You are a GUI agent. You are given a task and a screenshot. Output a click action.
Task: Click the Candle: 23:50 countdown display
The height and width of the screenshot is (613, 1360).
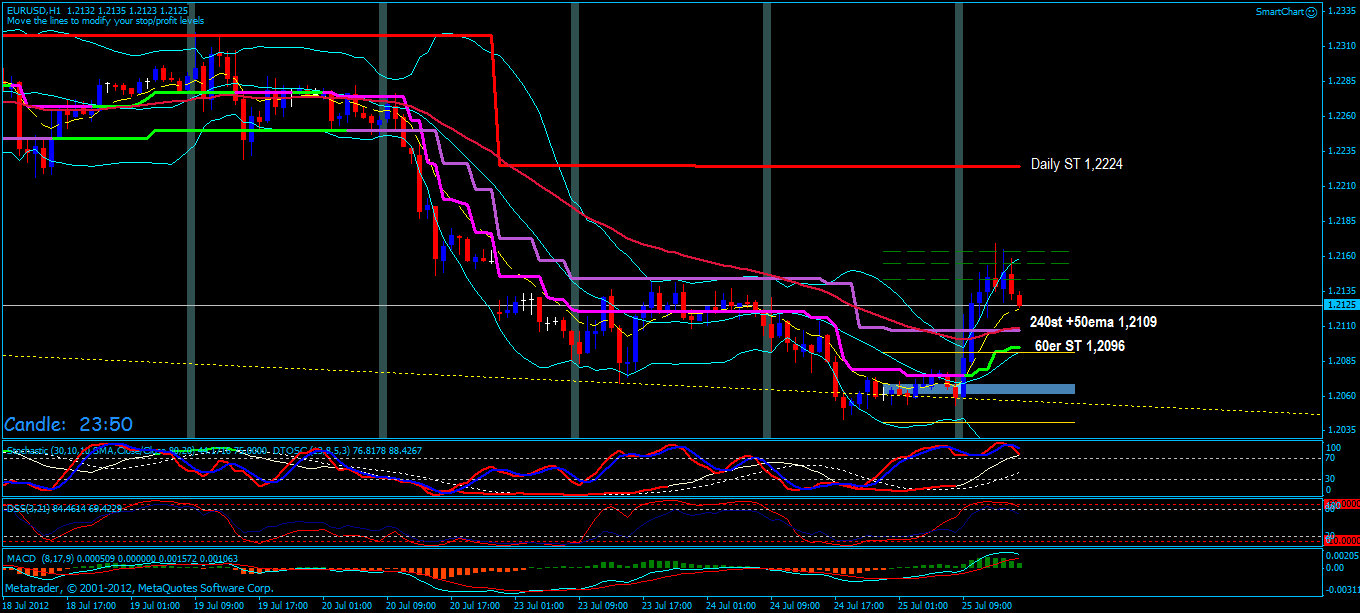pyautogui.click(x=68, y=423)
